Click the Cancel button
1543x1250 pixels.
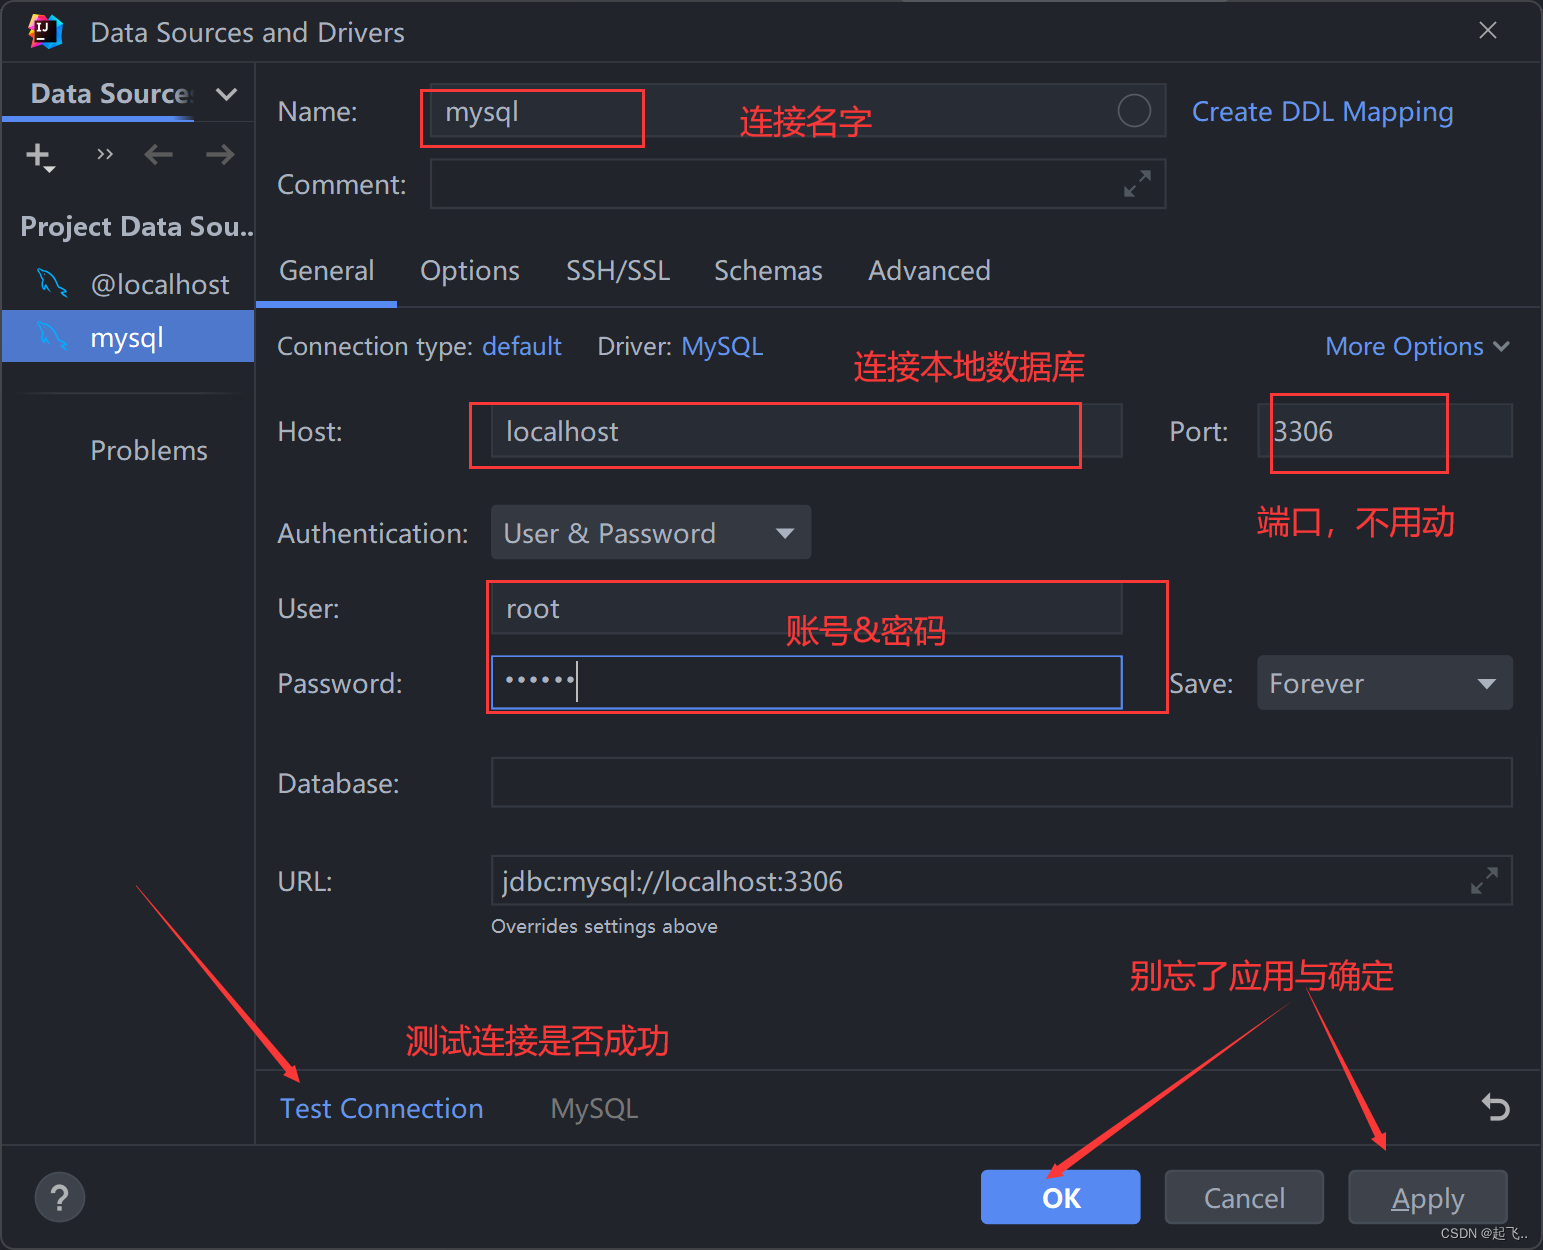tap(1244, 1197)
